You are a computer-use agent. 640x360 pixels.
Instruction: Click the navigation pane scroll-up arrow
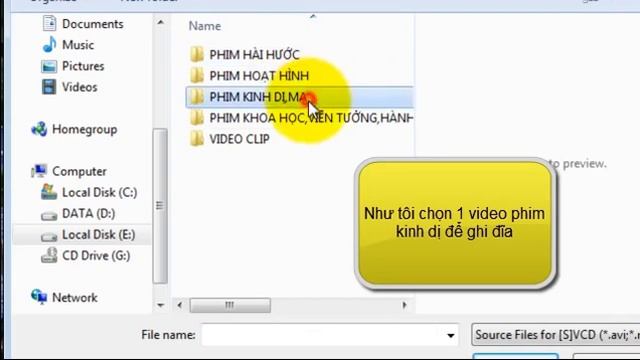click(160, 22)
